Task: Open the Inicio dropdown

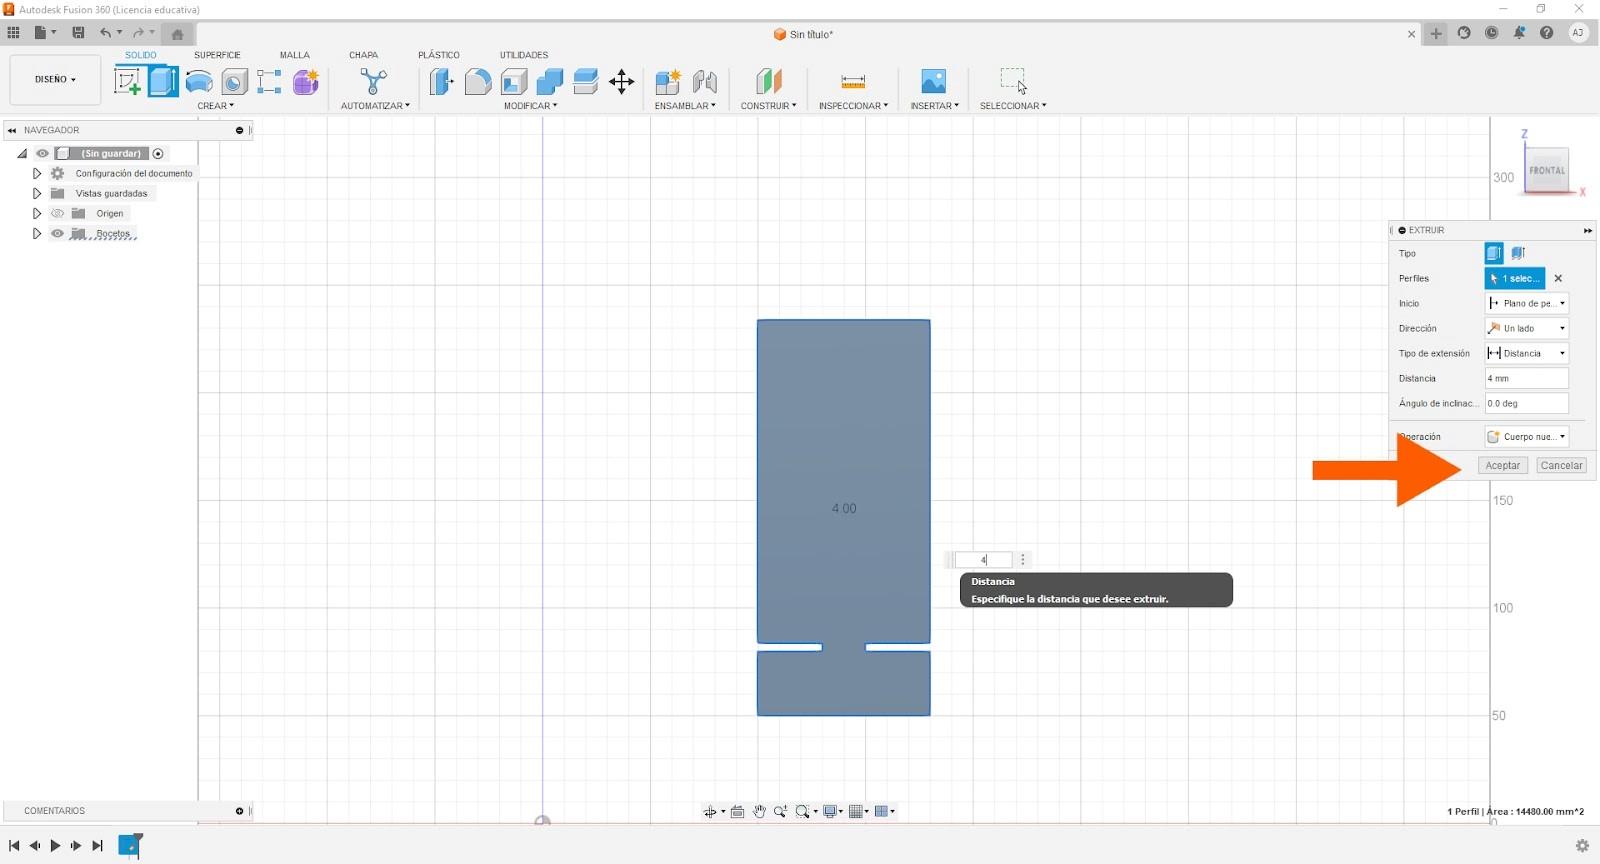Action: click(1527, 304)
